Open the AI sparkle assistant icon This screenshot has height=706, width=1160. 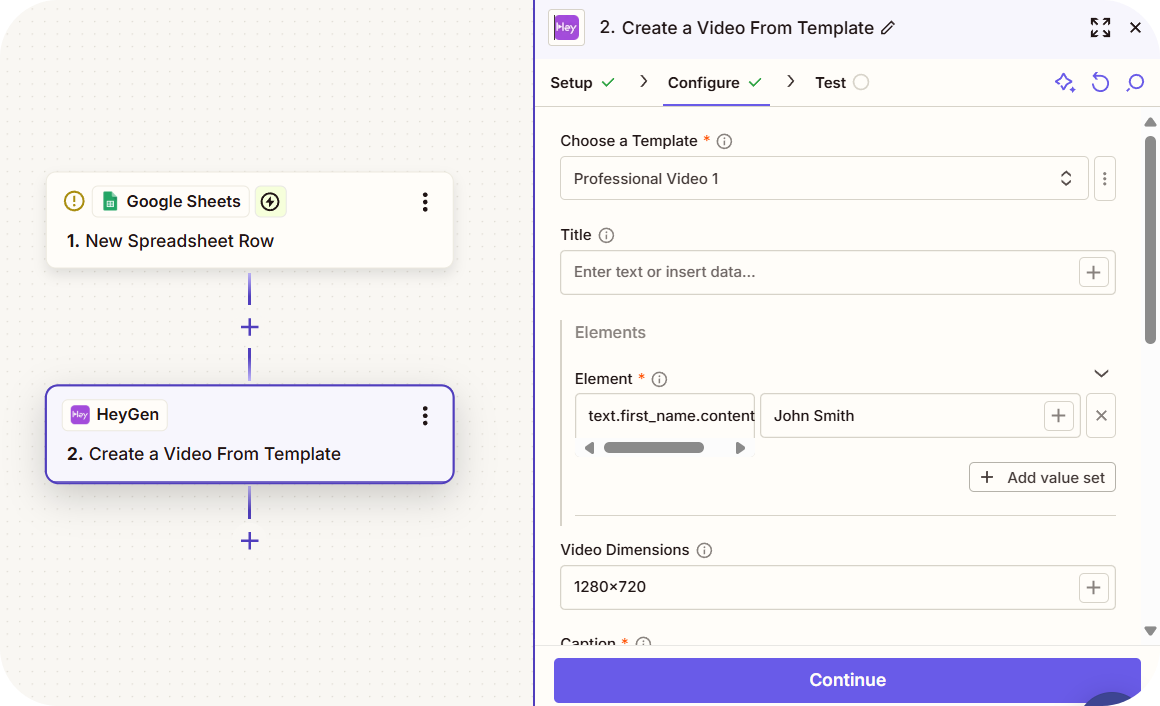(1065, 82)
